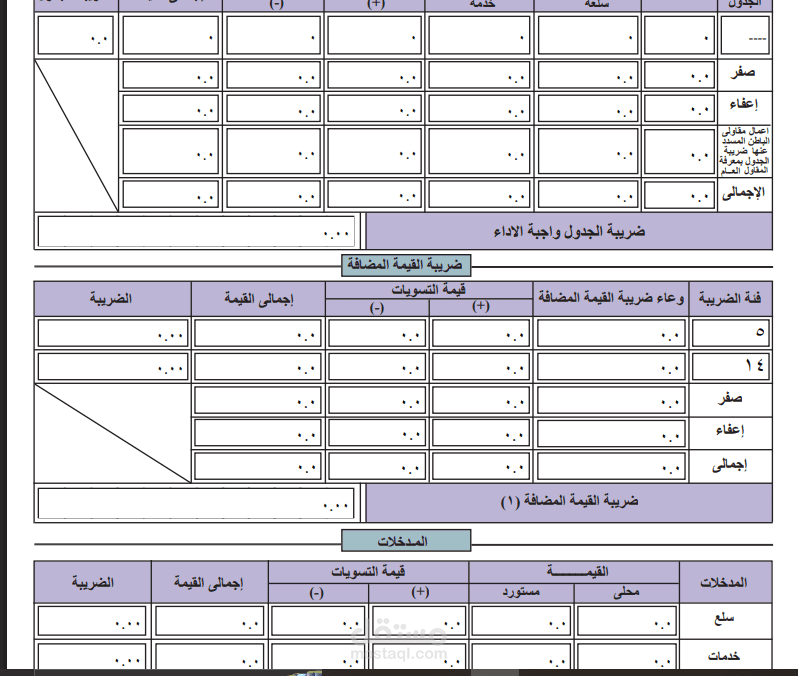Click the الضريبة field in the ٥ rate row
Viewport: 798px width, 676px height.
[x=113, y=333]
